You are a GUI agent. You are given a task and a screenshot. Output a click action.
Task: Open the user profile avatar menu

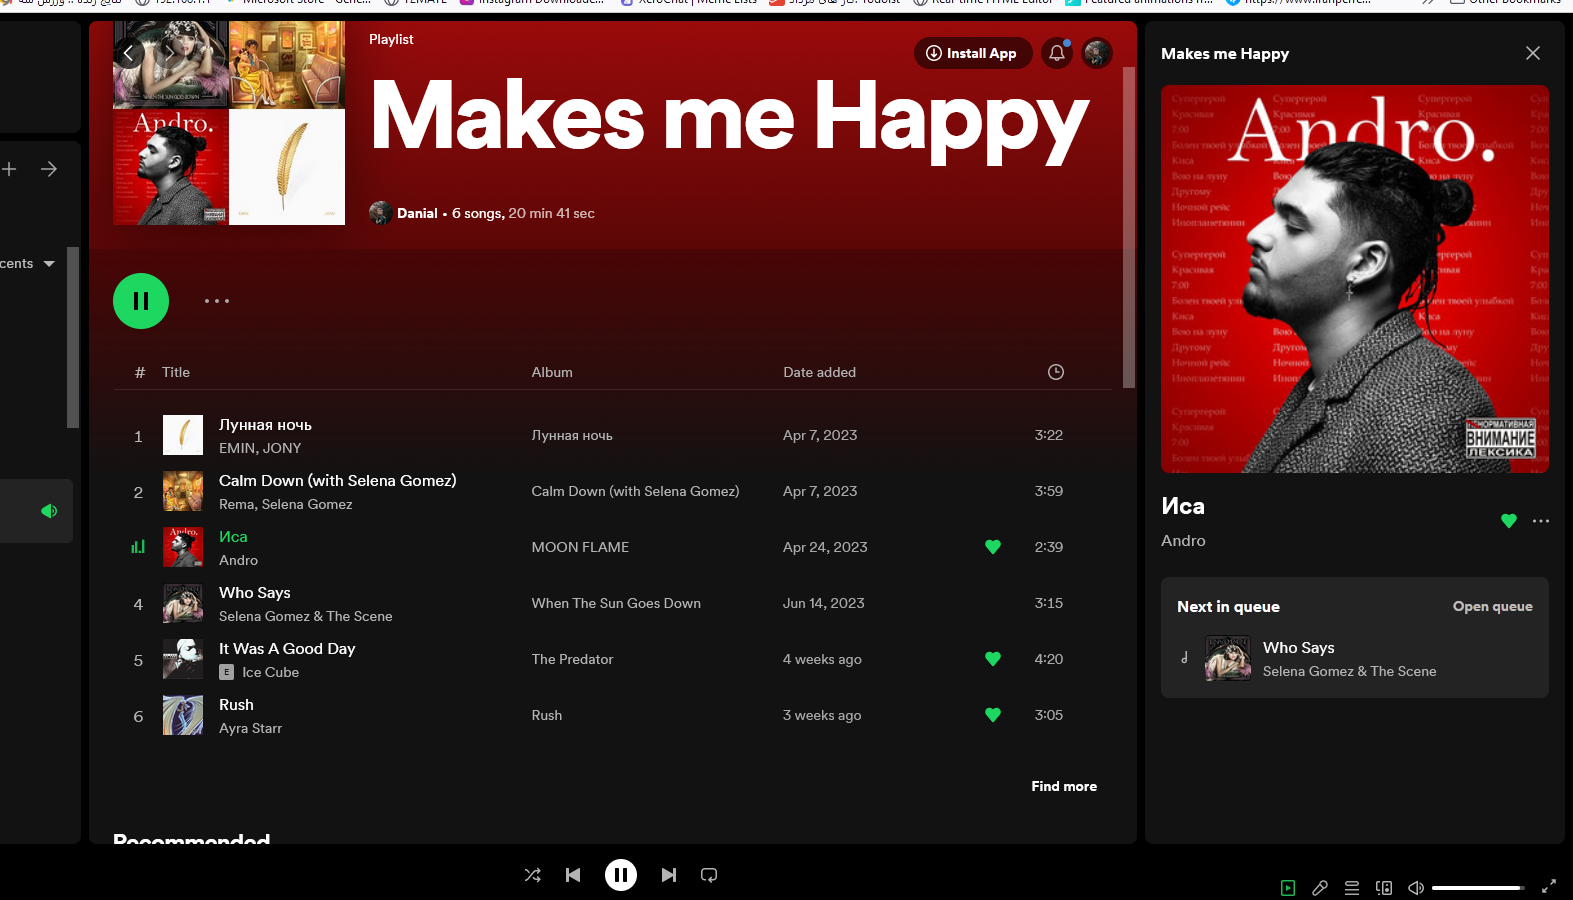point(1097,53)
